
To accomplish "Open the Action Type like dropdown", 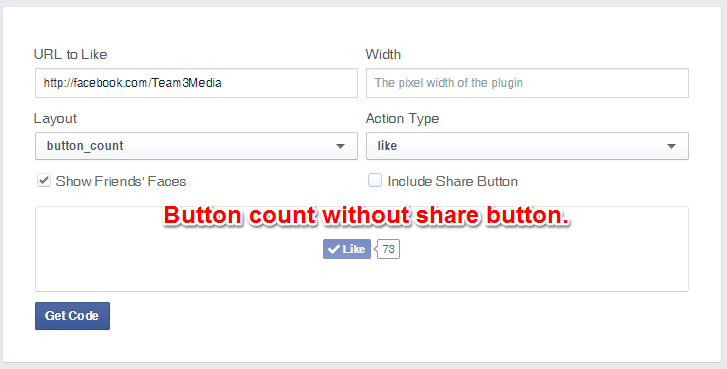I will pyautogui.click(x=527, y=146).
